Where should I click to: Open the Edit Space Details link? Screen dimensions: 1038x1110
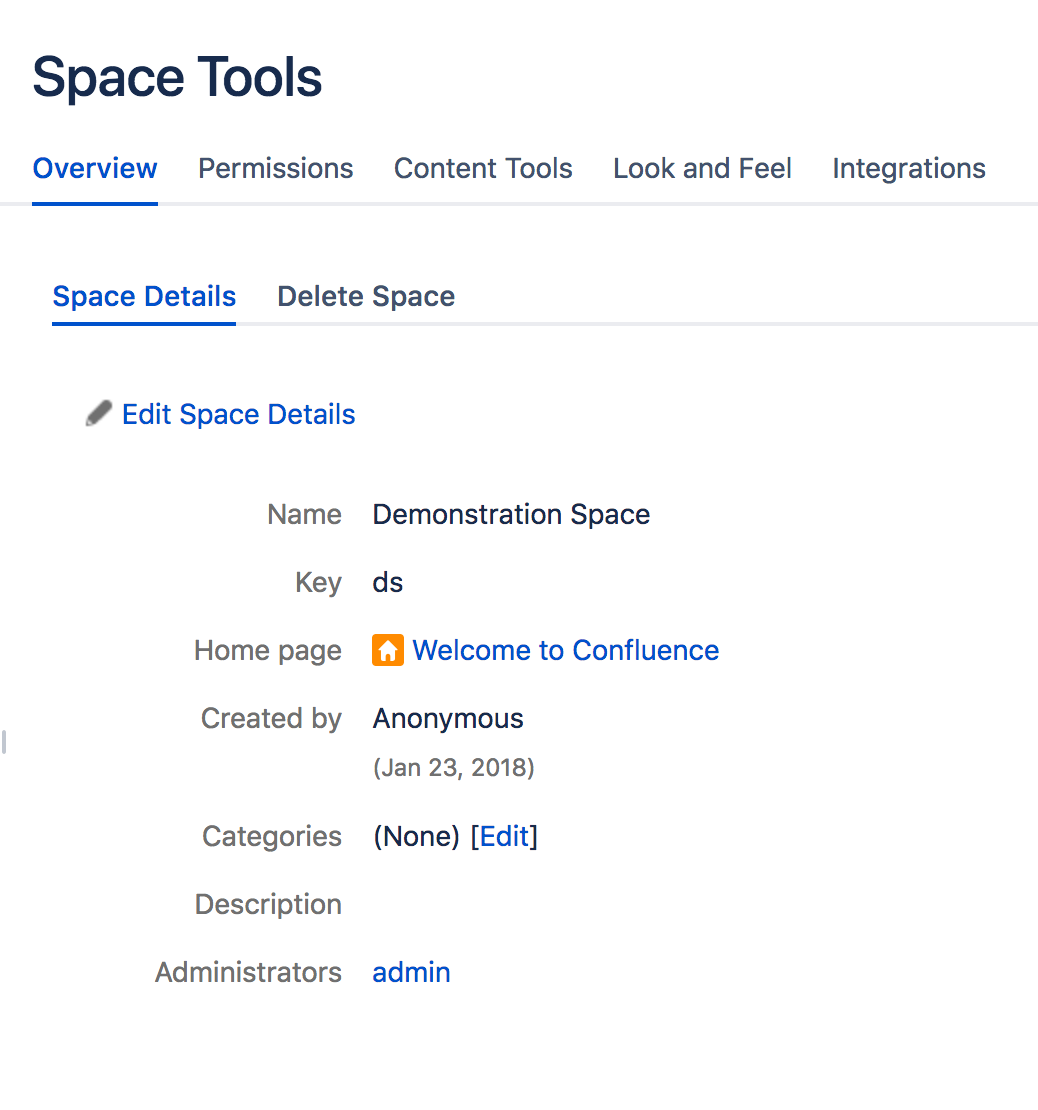(238, 414)
